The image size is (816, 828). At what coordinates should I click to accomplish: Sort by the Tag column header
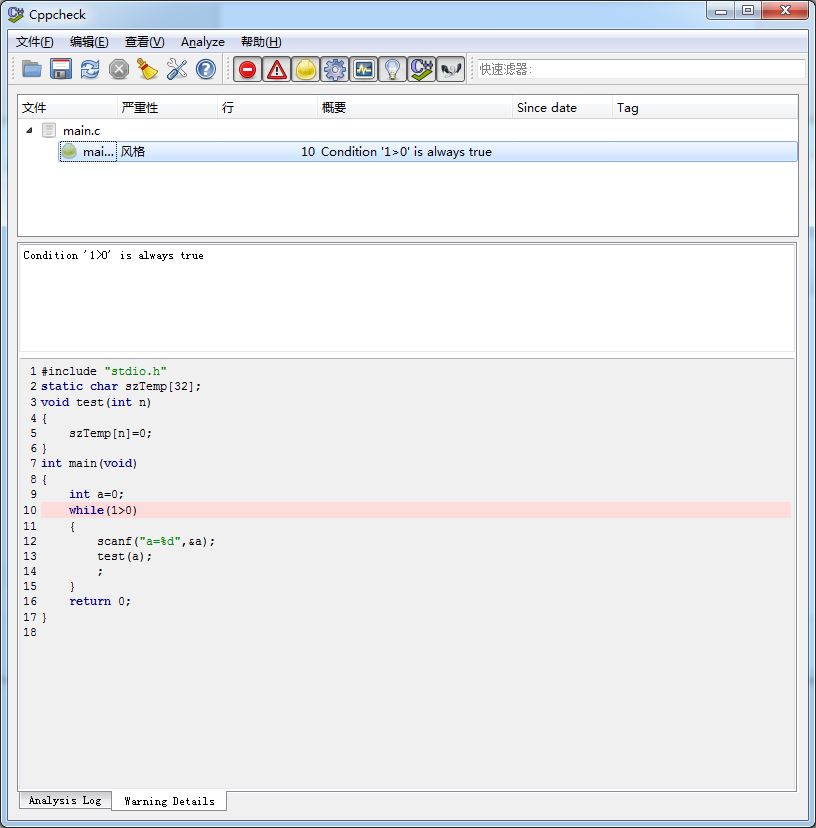705,108
